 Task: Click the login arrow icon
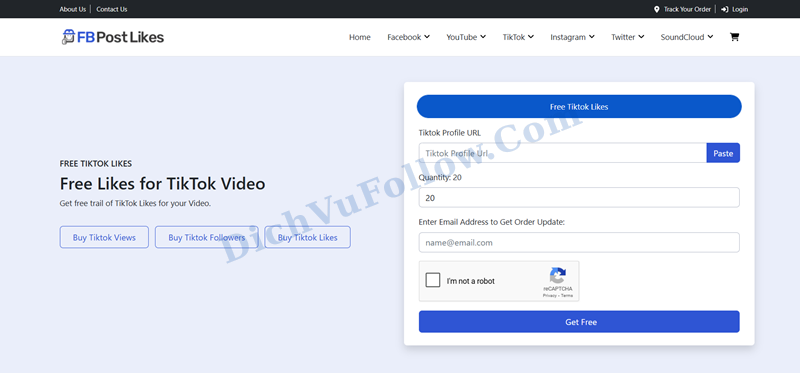tap(724, 9)
